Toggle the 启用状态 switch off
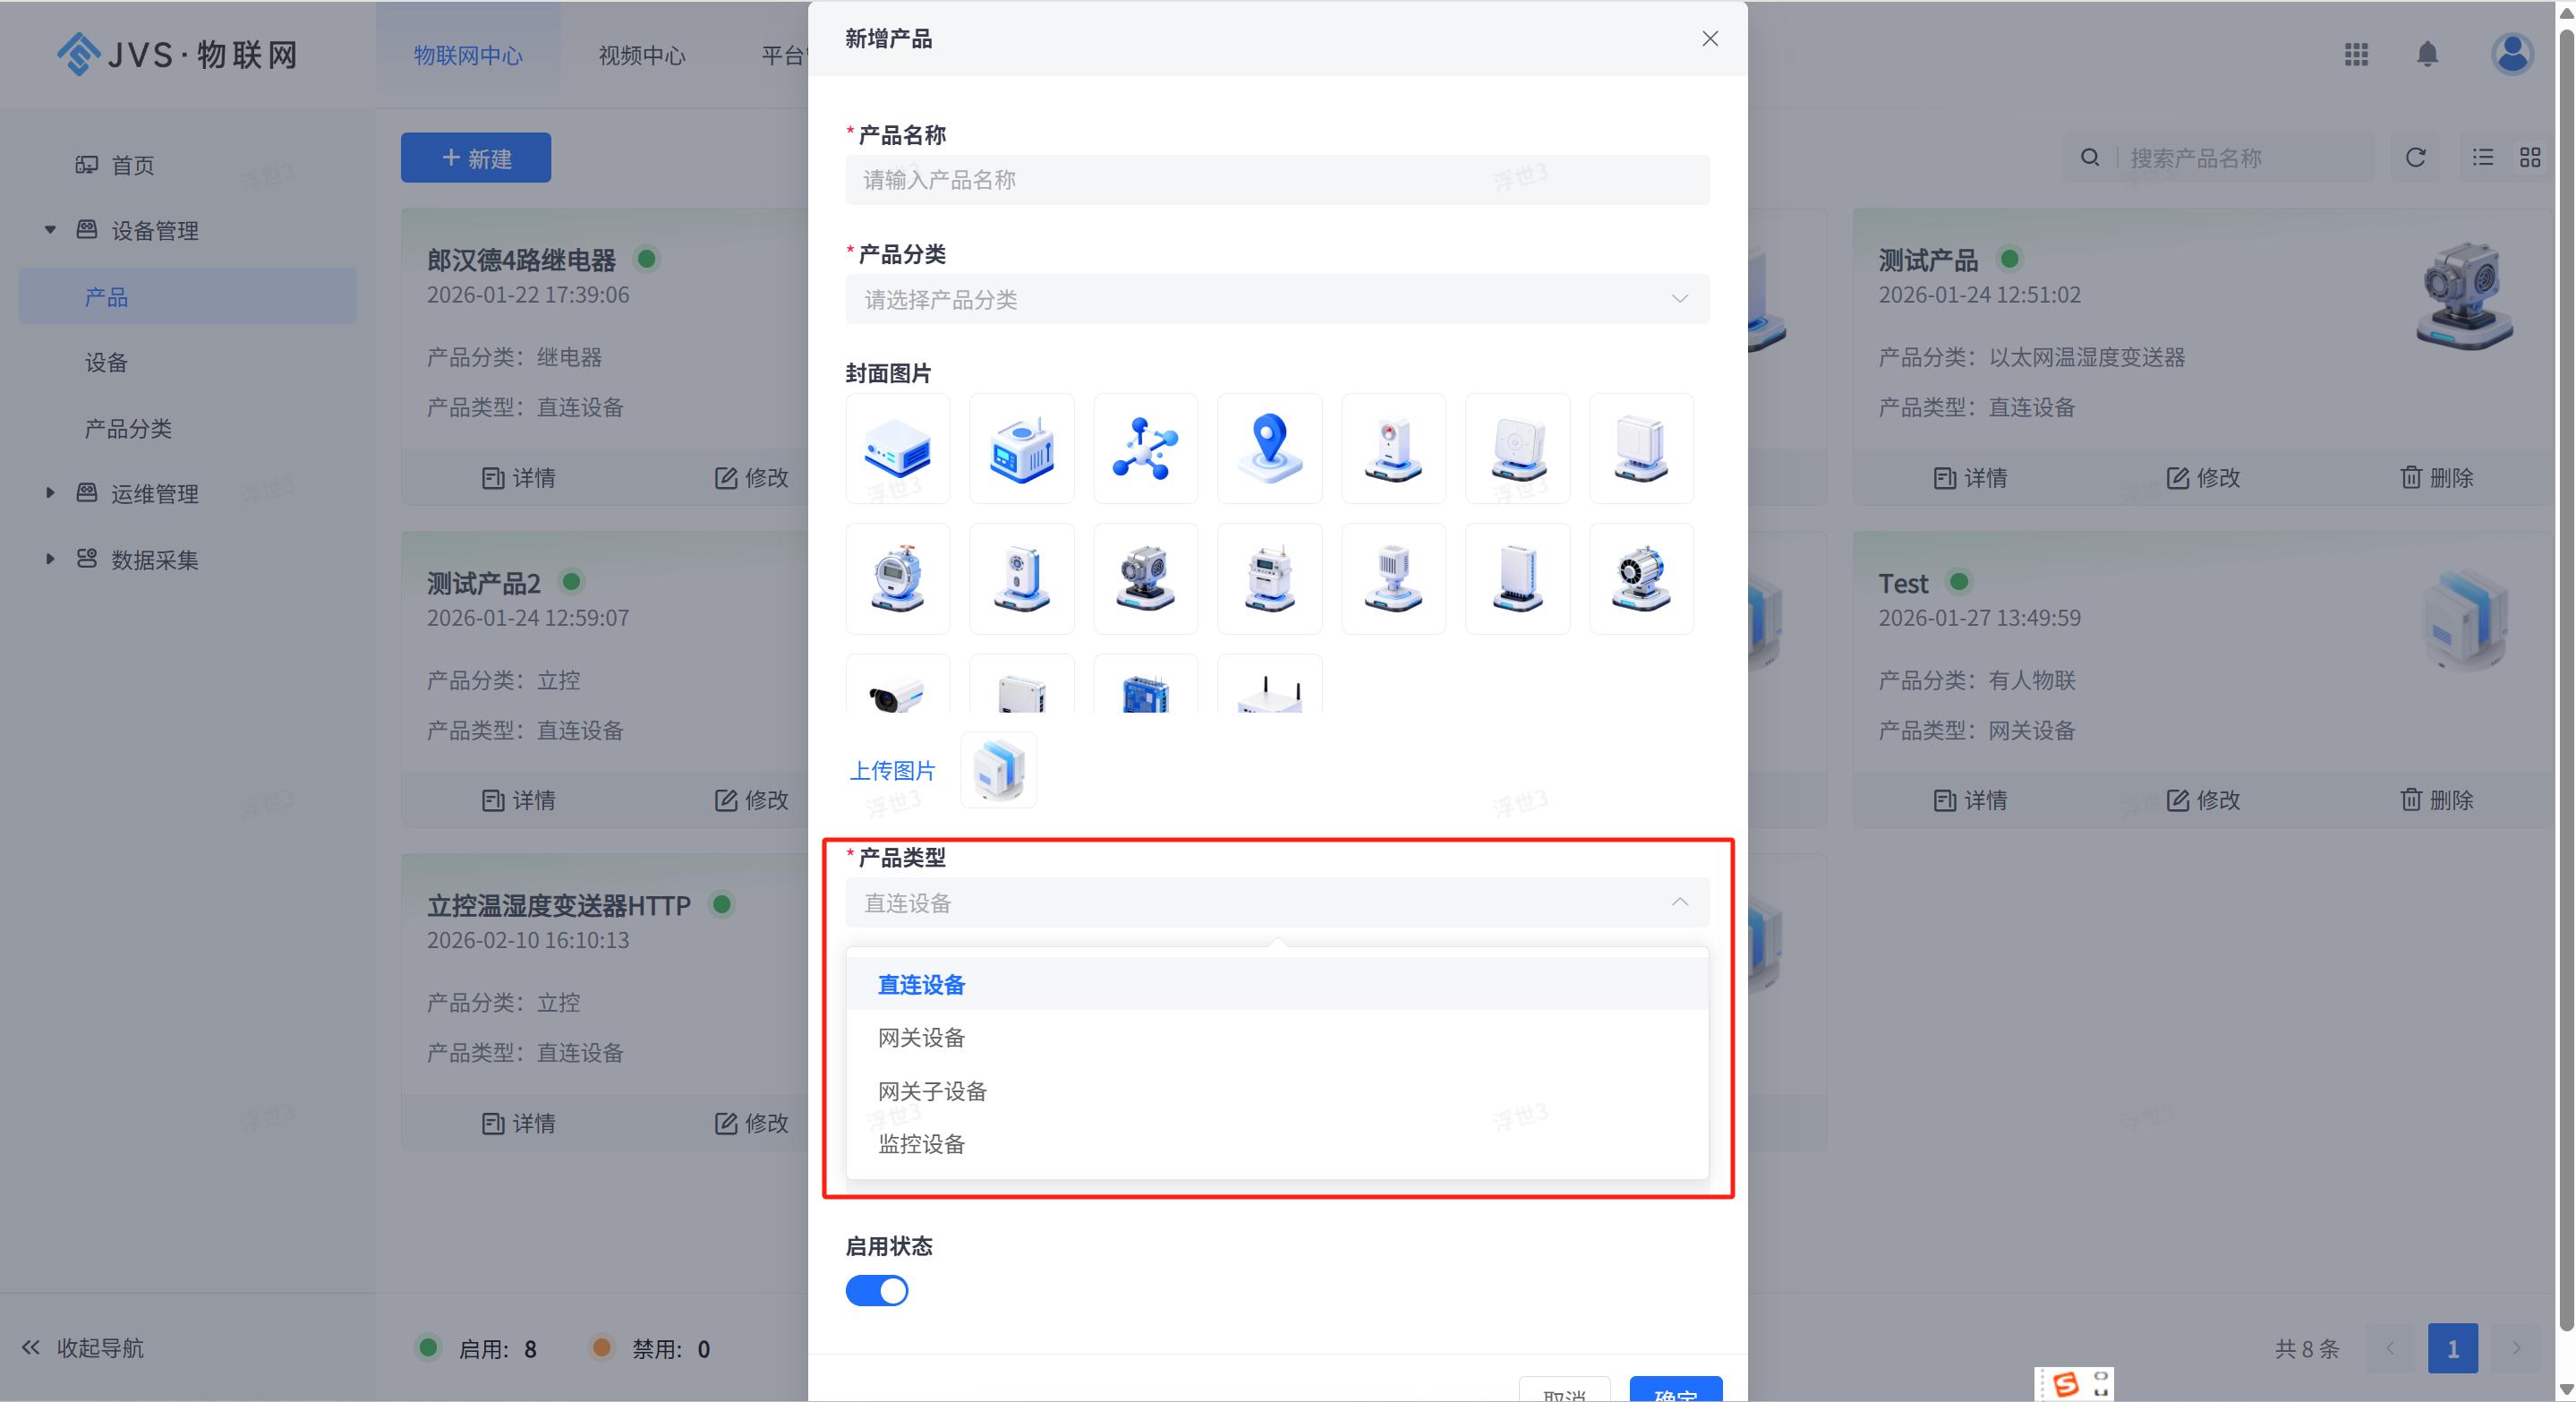This screenshot has width=2576, height=1402. 877,1291
